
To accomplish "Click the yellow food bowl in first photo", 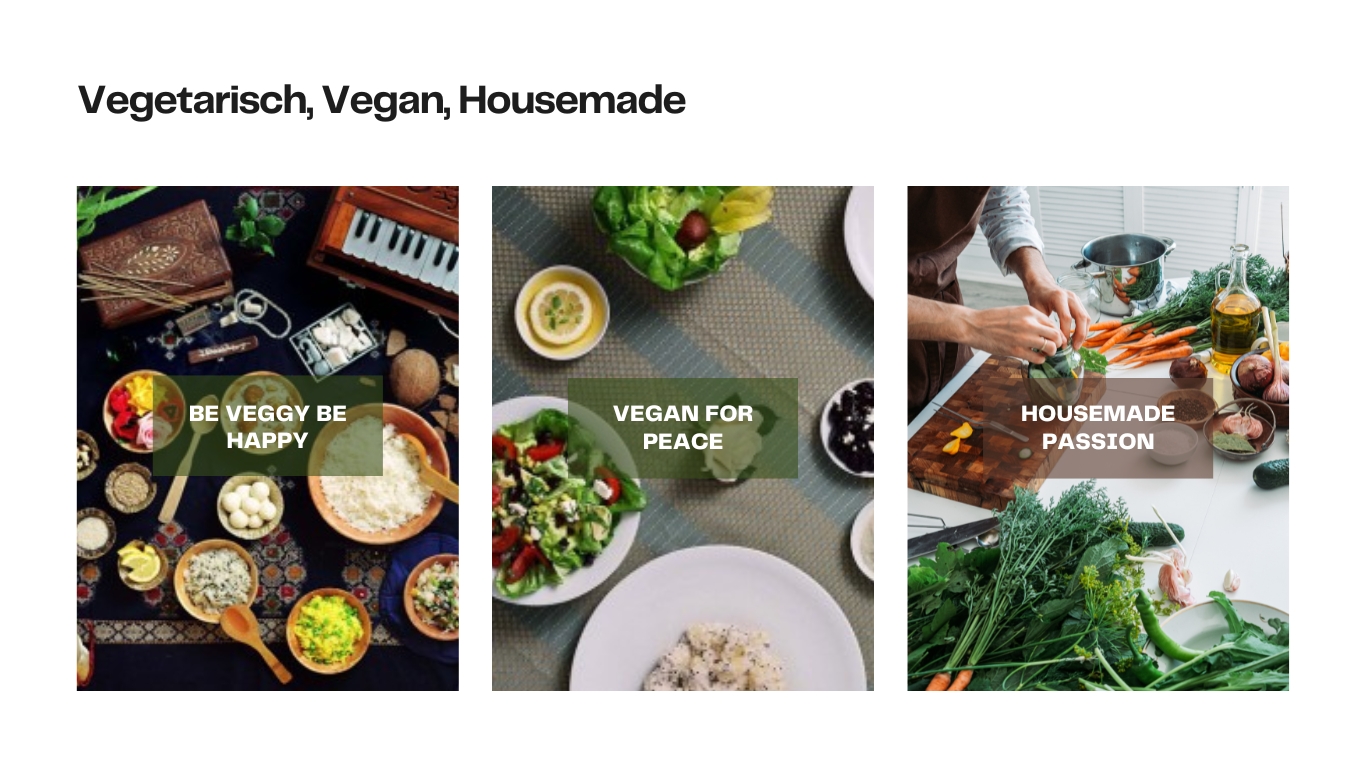I will click(329, 631).
